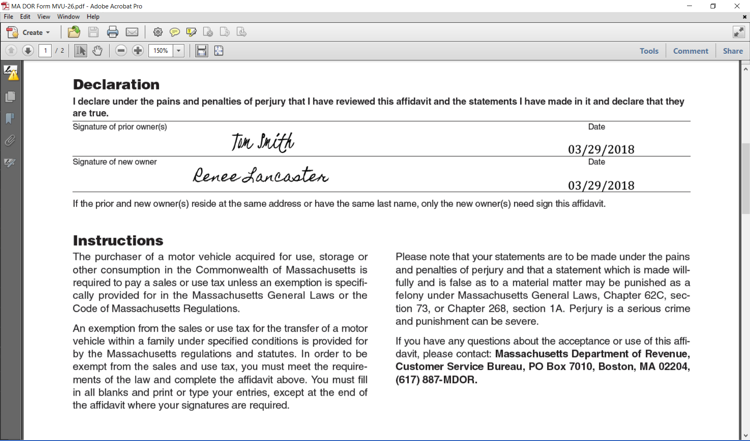Click the Instructions heading

tap(118, 241)
